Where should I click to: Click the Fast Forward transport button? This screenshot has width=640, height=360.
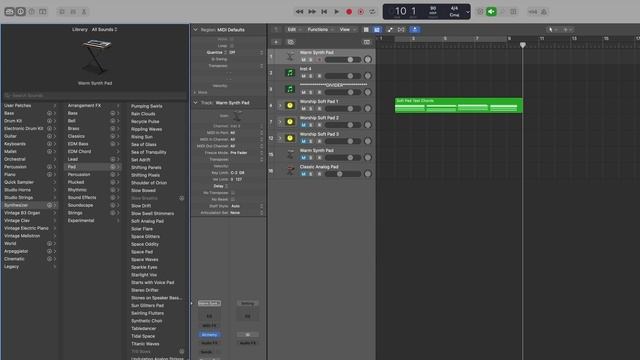(x=312, y=12)
